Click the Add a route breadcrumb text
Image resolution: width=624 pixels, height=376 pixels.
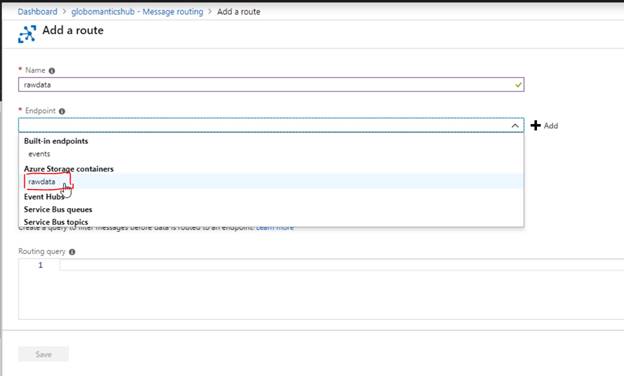pos(239,12)
